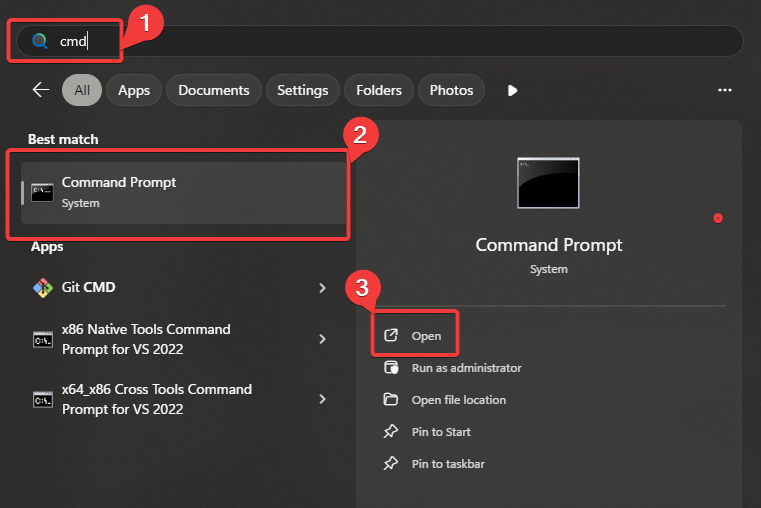Viewport: 761px width, 508px height.
Task: Click Open in the right panel
Action: pyautogui.click(x=426, y=336)
